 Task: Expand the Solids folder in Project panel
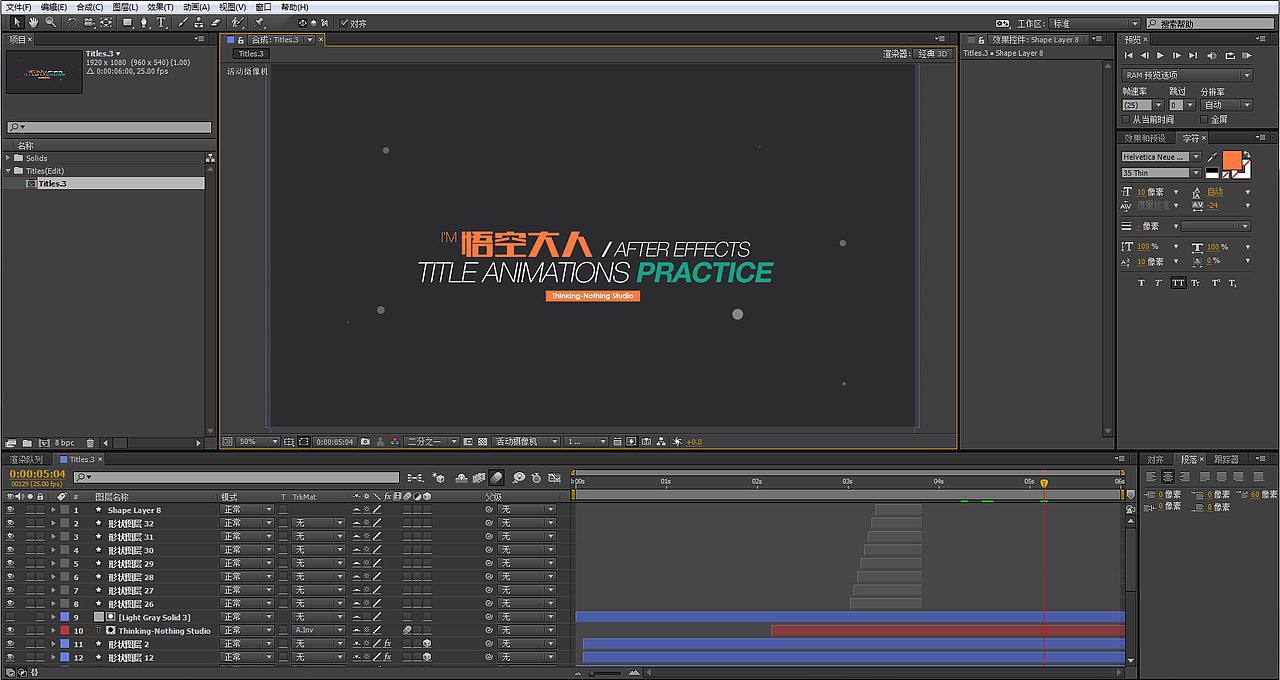click(8, 158)
